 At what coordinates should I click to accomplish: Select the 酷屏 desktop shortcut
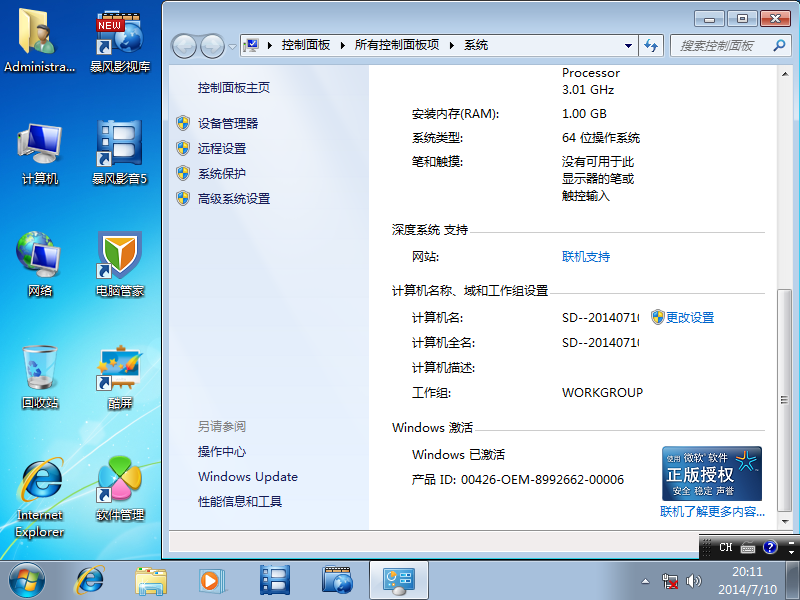click(120, 378)
